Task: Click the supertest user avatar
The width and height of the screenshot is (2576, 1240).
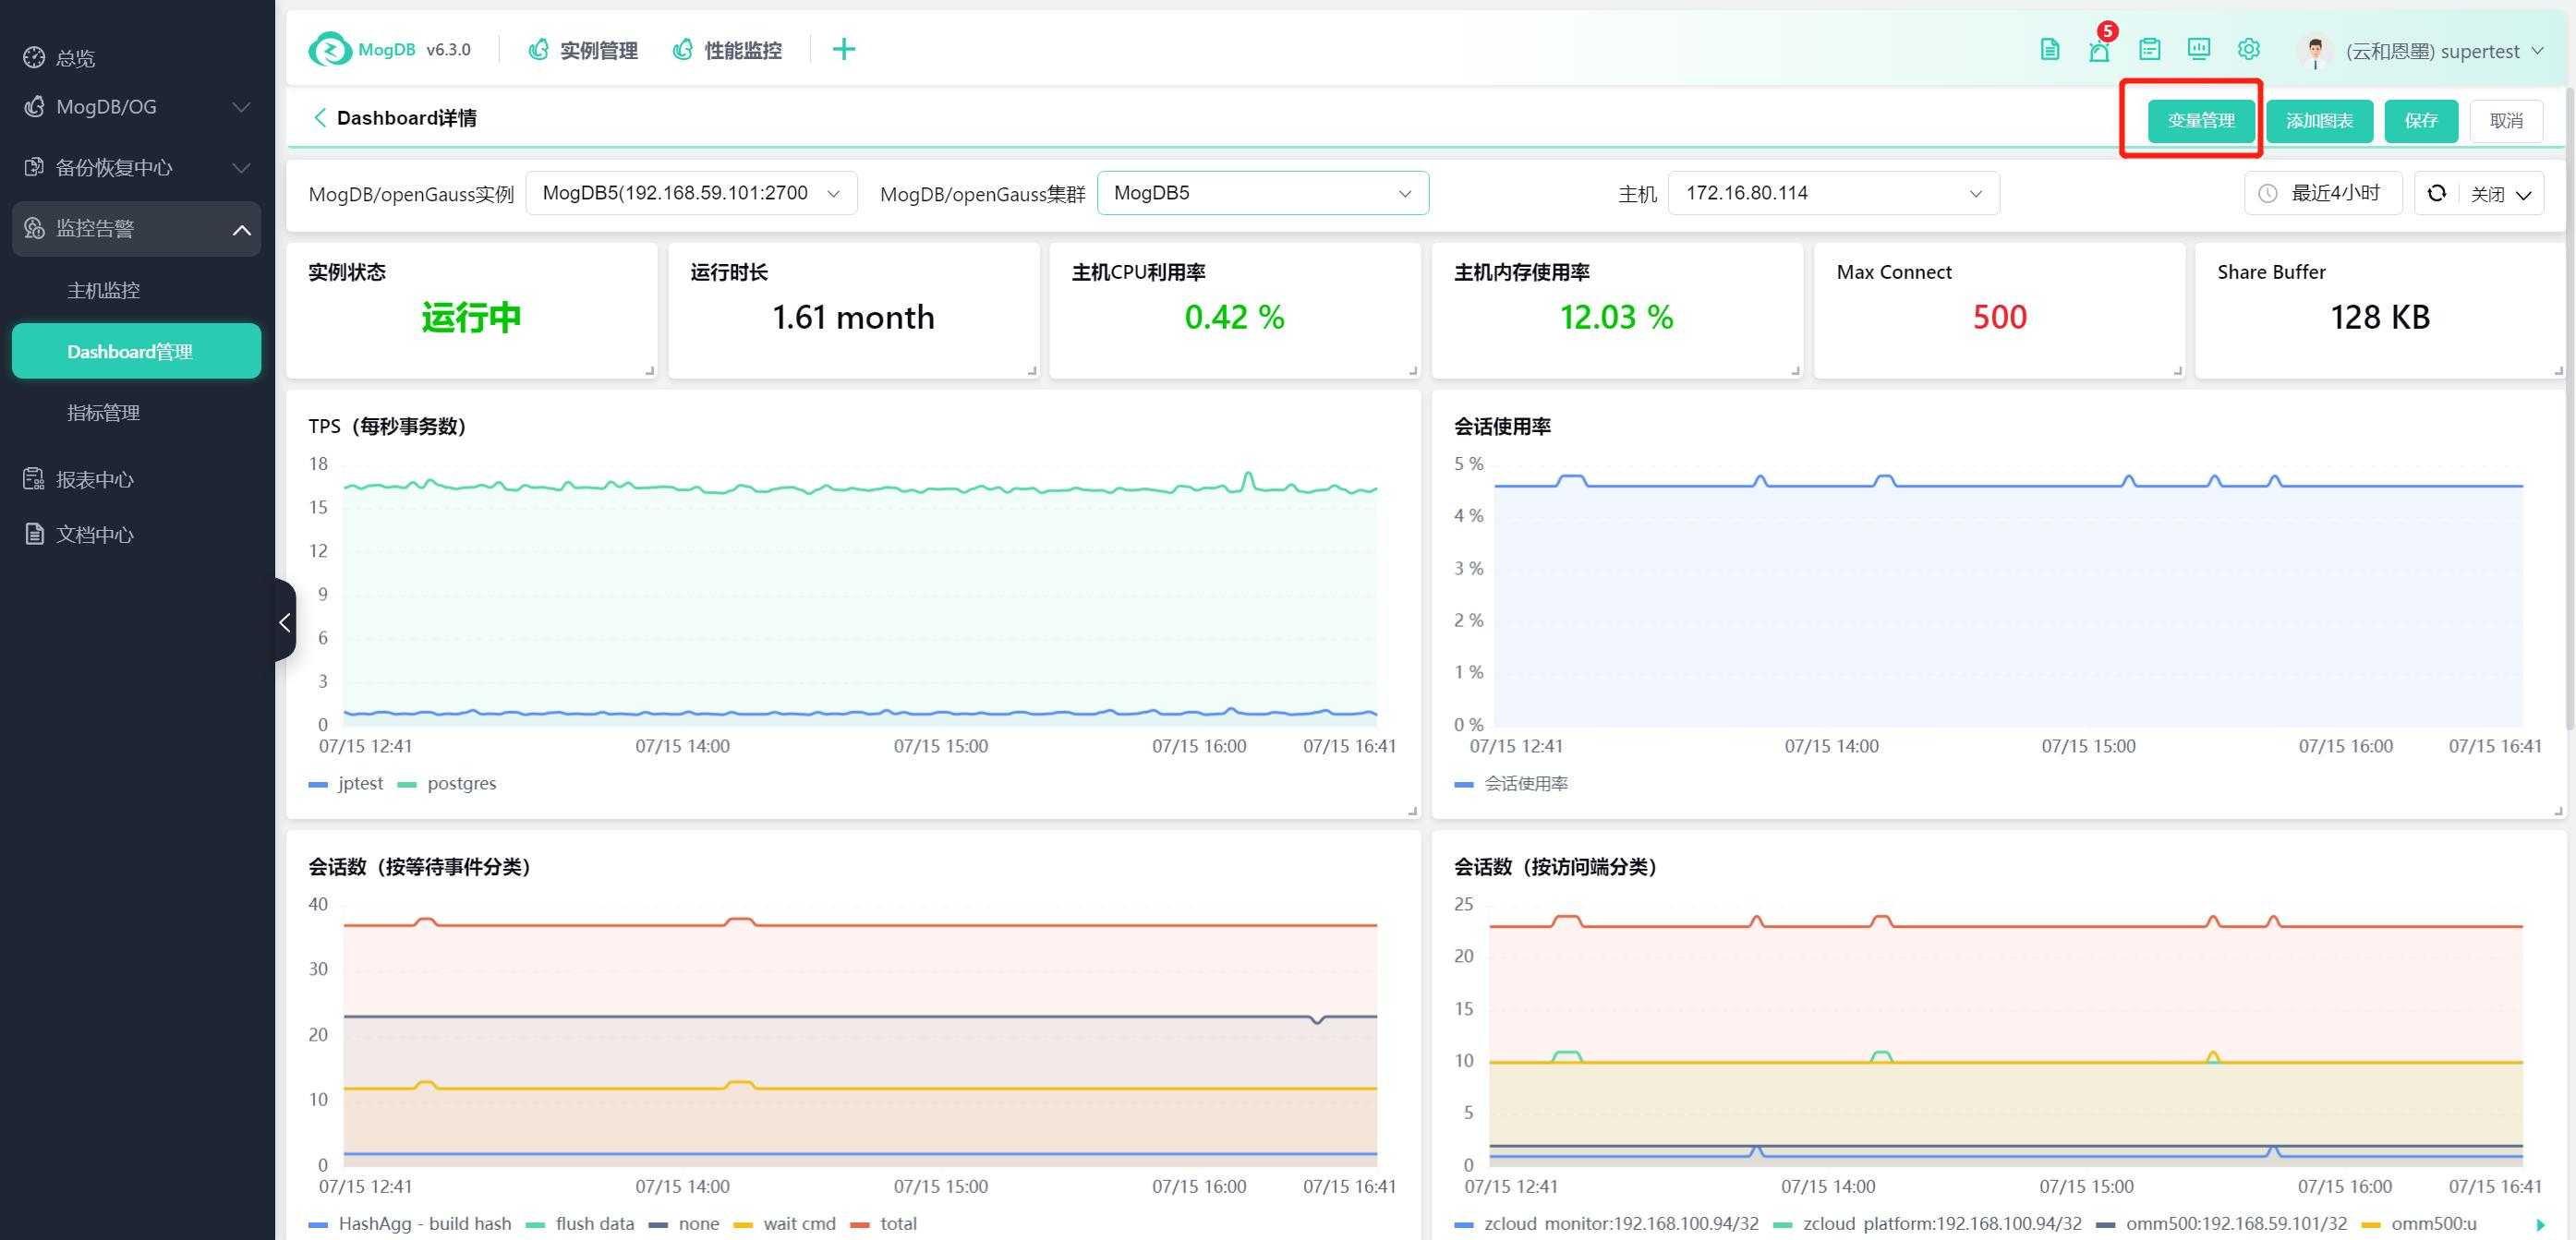Action: click(2315, 51)
